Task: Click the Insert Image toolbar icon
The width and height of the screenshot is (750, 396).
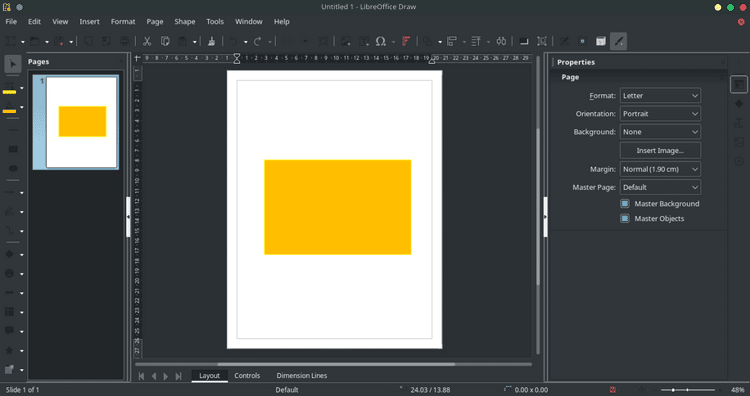Action: coord(345,41)
